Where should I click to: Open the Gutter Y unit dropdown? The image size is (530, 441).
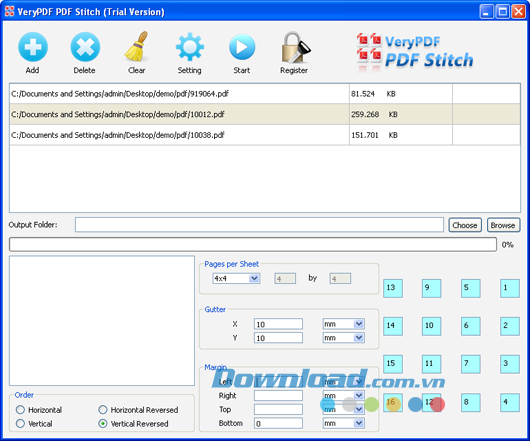tap(343, 338)
